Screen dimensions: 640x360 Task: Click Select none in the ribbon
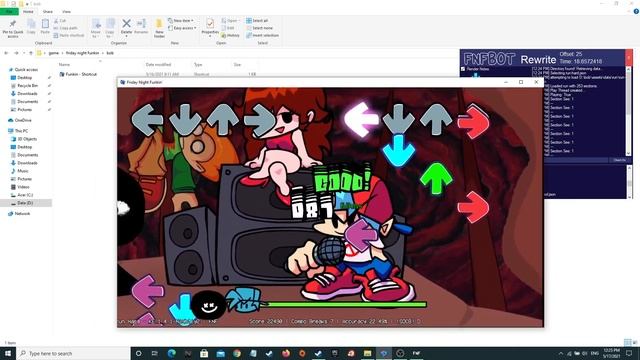tap(260, 28)
